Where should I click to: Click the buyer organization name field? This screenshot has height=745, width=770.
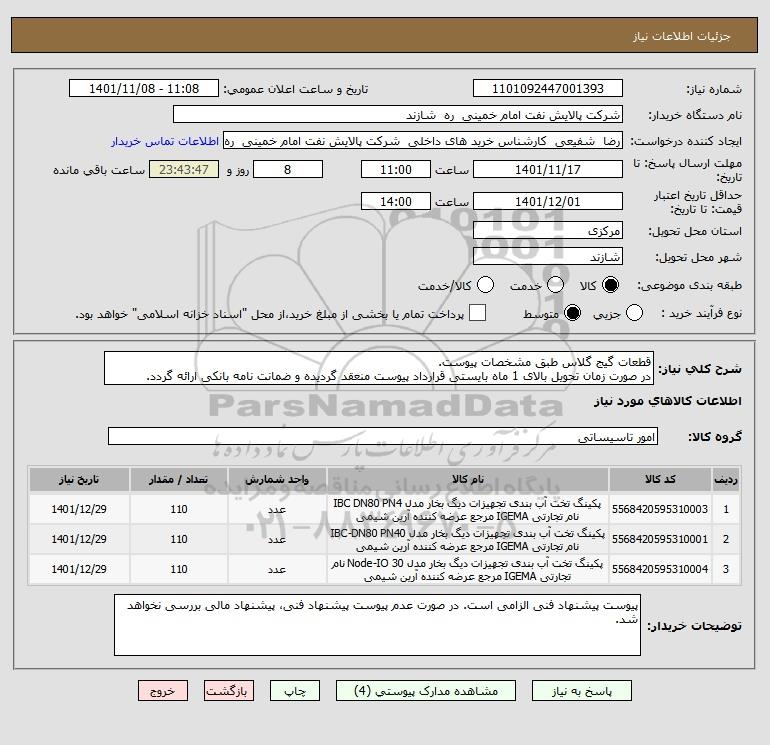[x=398, y=114]
